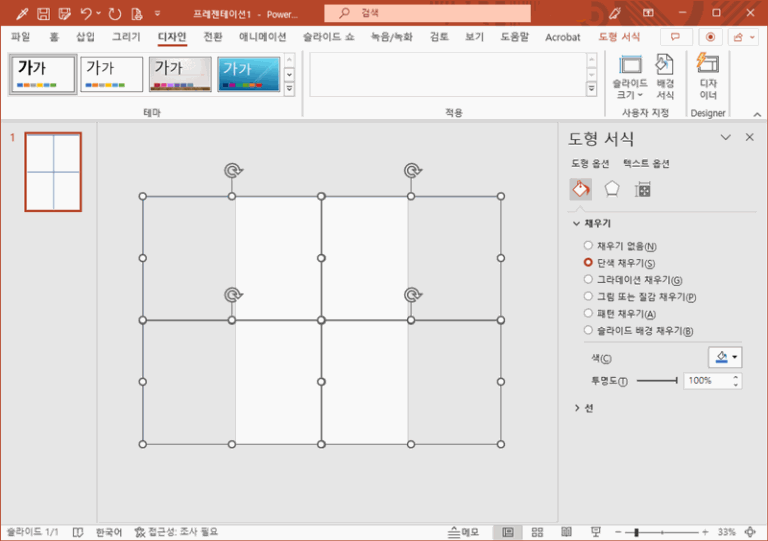Click the 33% zoom level
Image resolution: width=768 pixels, height=541 pixels.
coord(726,532)
